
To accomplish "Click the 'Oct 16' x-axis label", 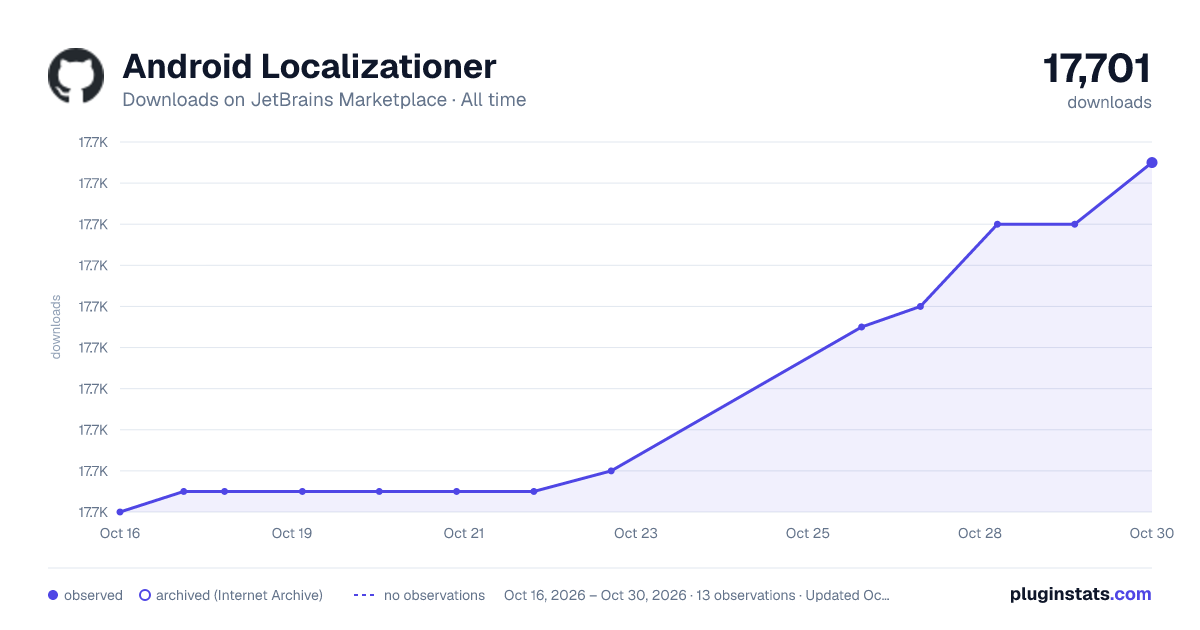I will [x=120, y=533].
